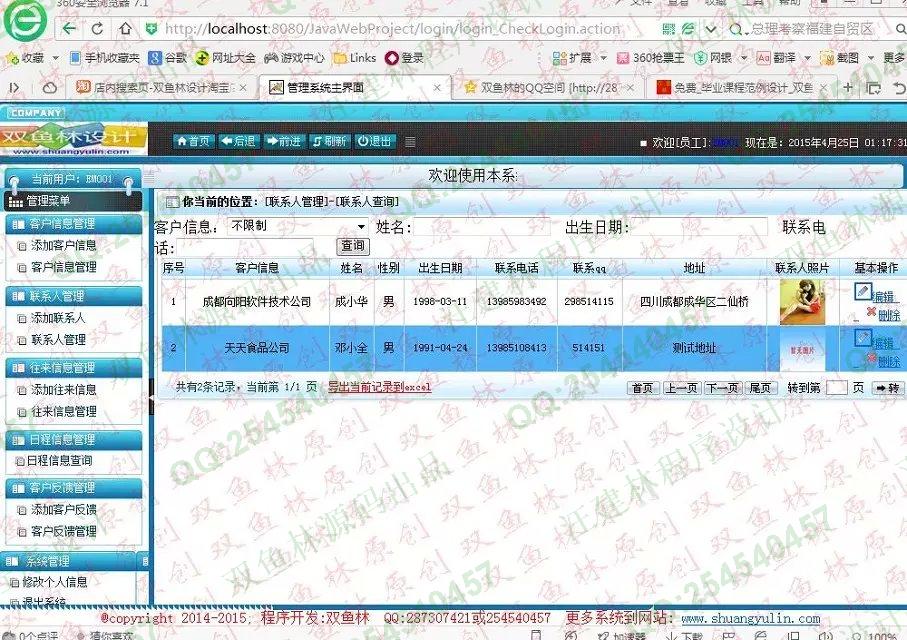Go back using browser back arrow
907x640 pixels.
tap(69, 28)
